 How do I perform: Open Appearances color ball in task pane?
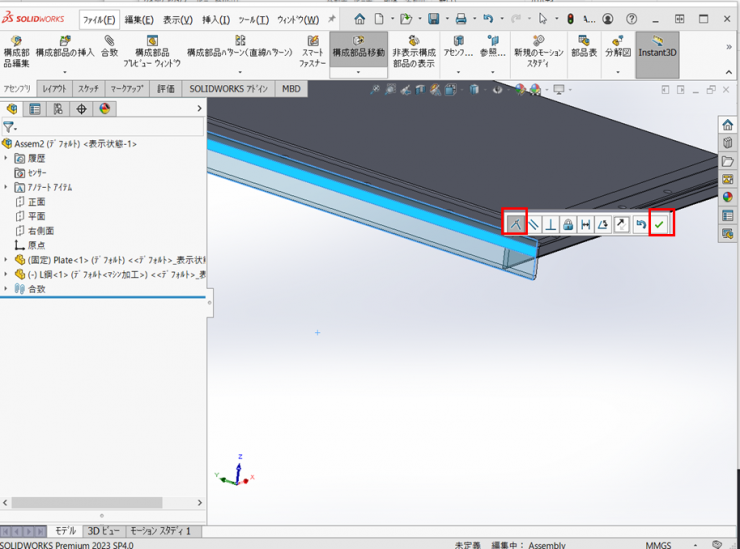(x=728, y=197)
